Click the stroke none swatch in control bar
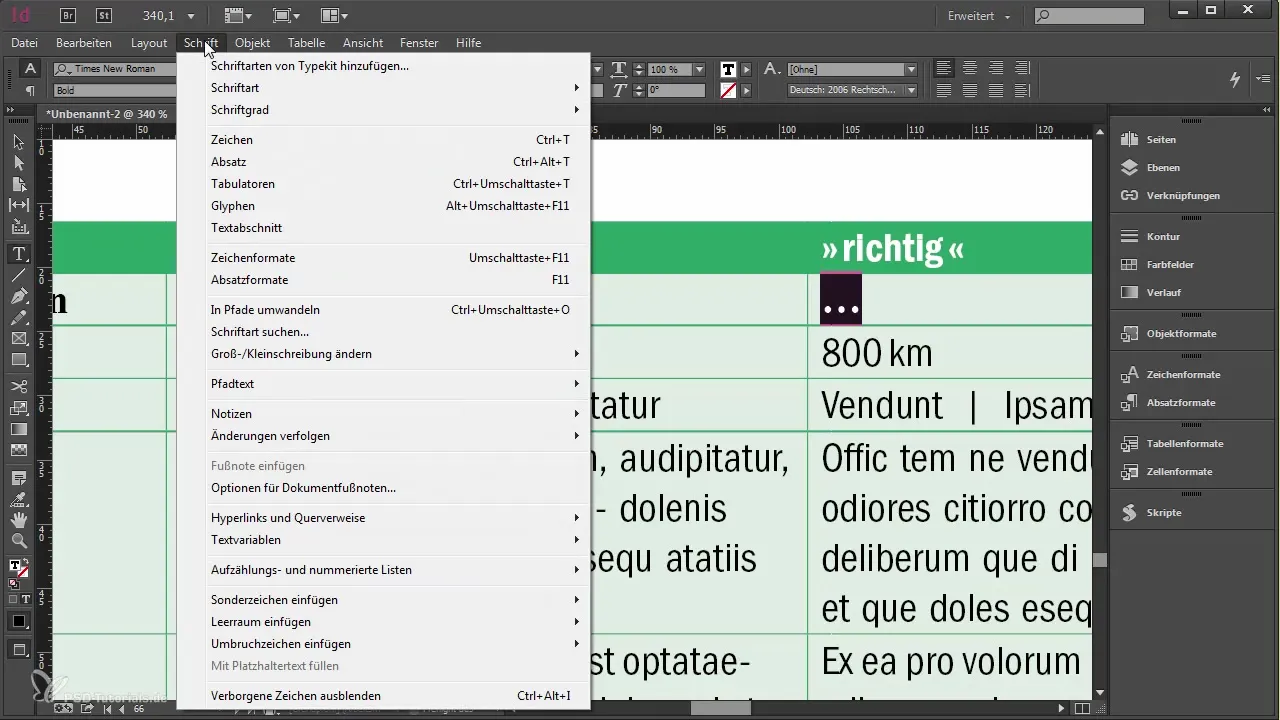Image resolution: width=1280 pixels, height=720 pixels. 728,90
